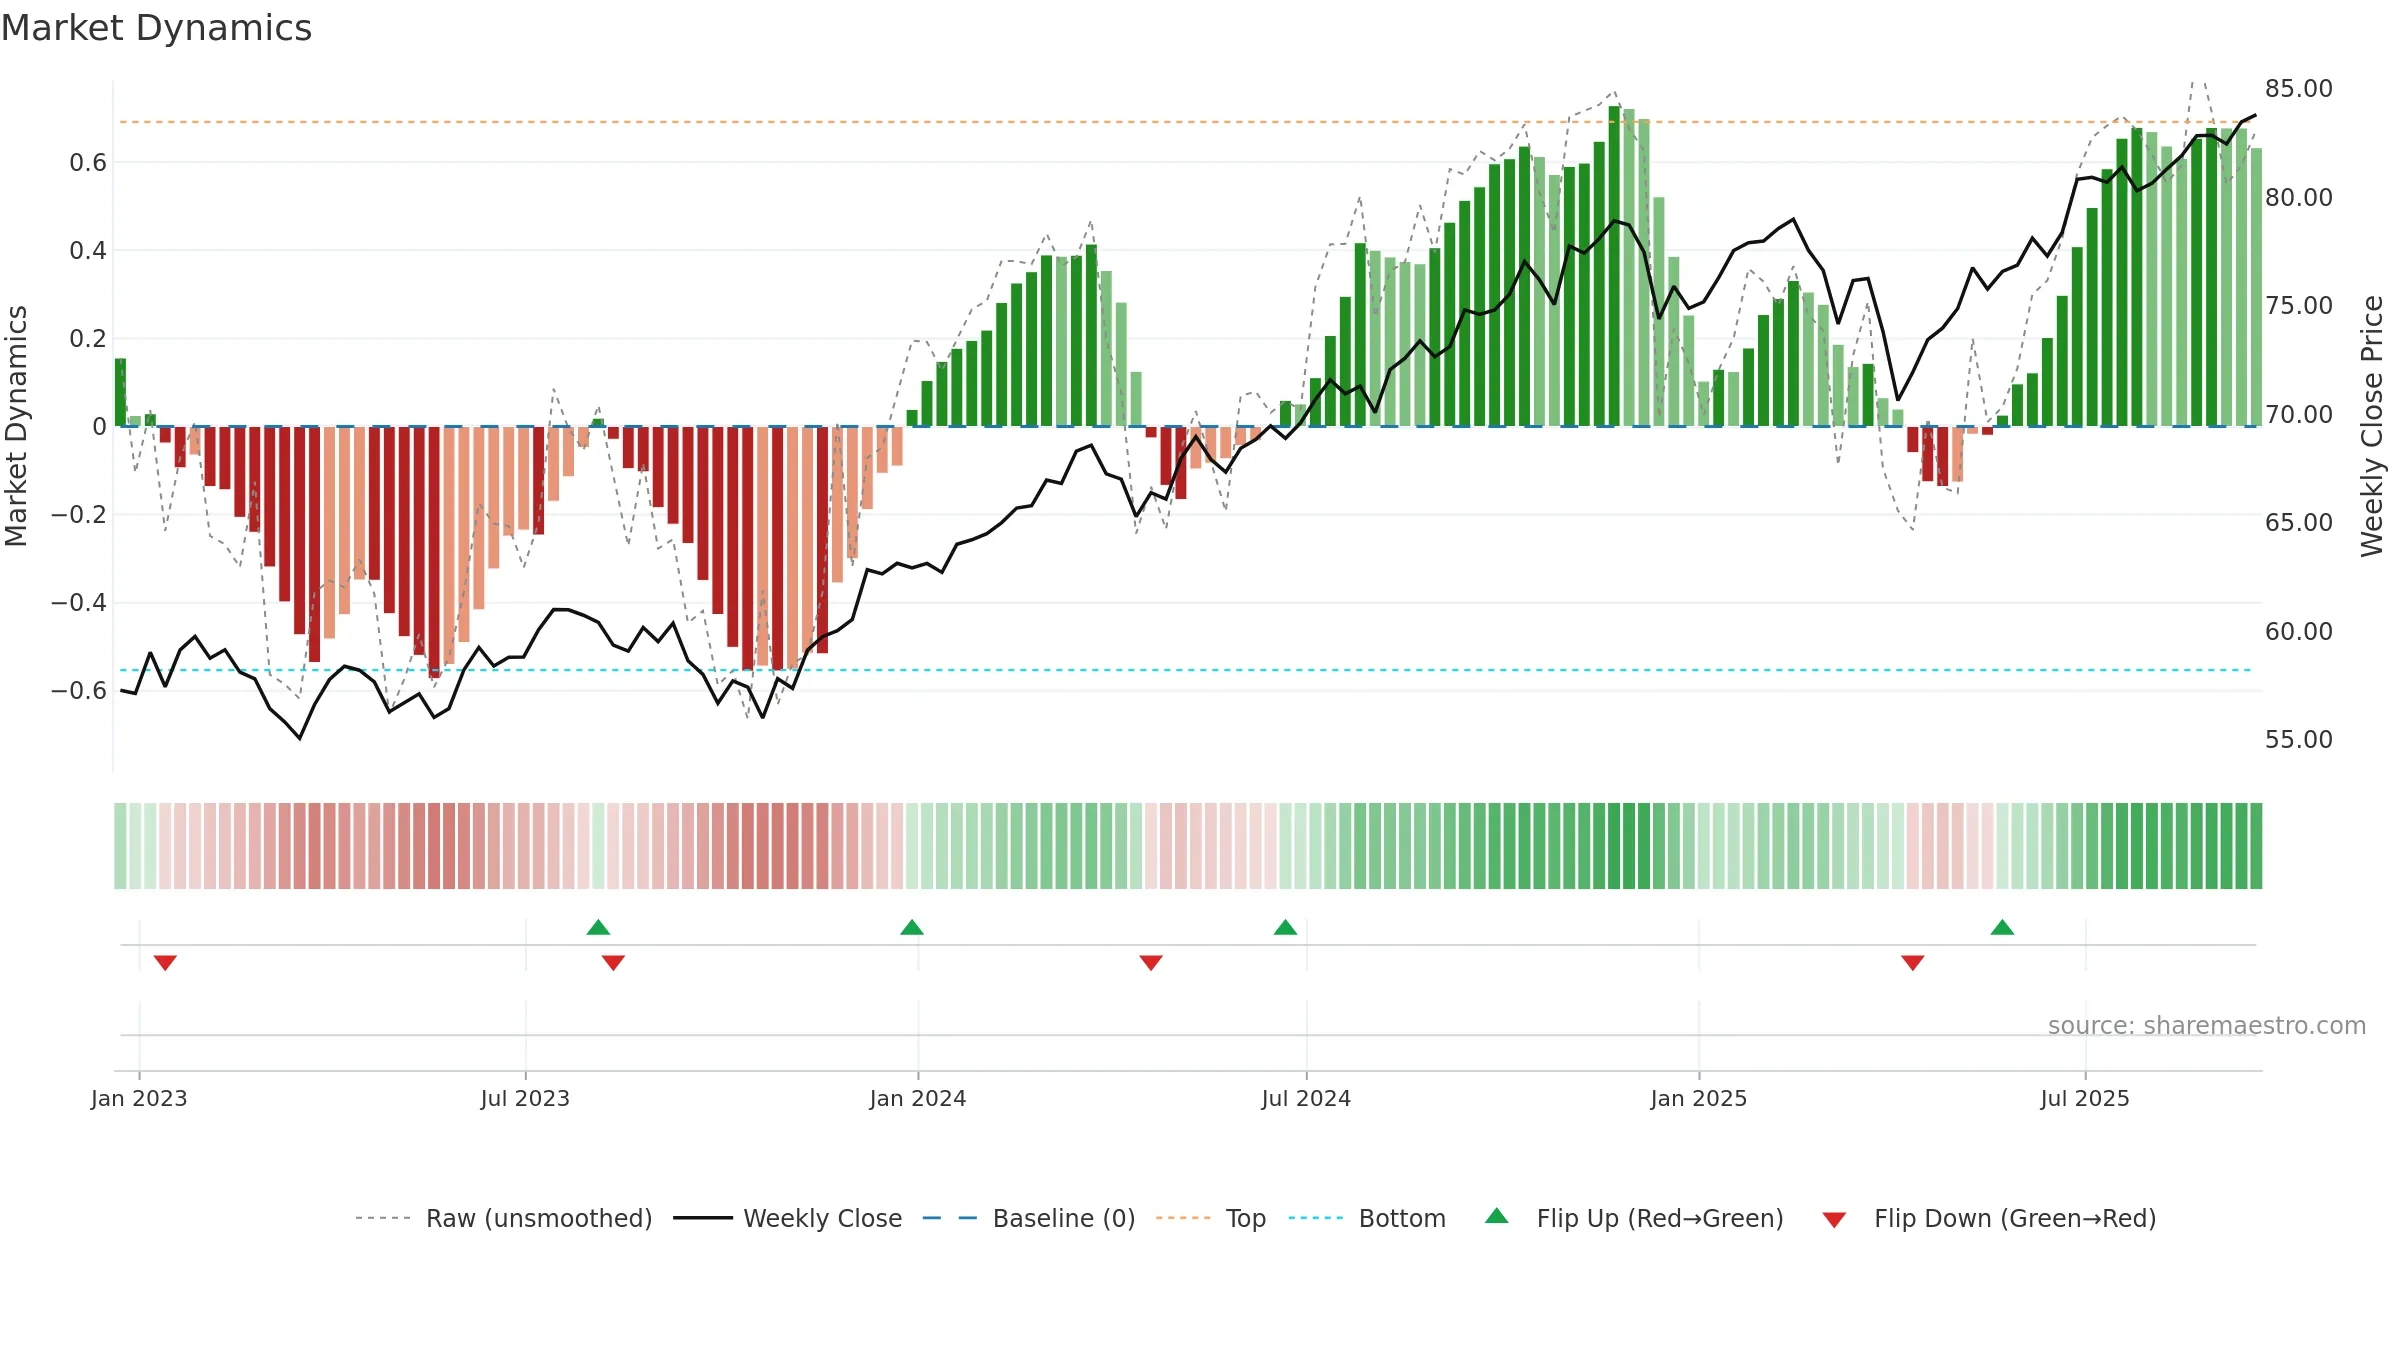2400x1350 pixels.
Task: Click the Jan 2024 x-axis label
Action: tap(918, 1098)
